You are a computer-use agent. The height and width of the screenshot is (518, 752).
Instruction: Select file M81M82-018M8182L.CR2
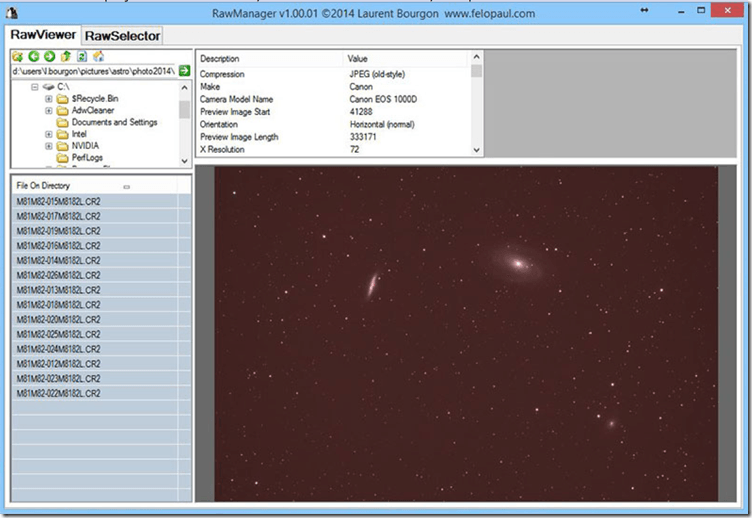point(94,305)
